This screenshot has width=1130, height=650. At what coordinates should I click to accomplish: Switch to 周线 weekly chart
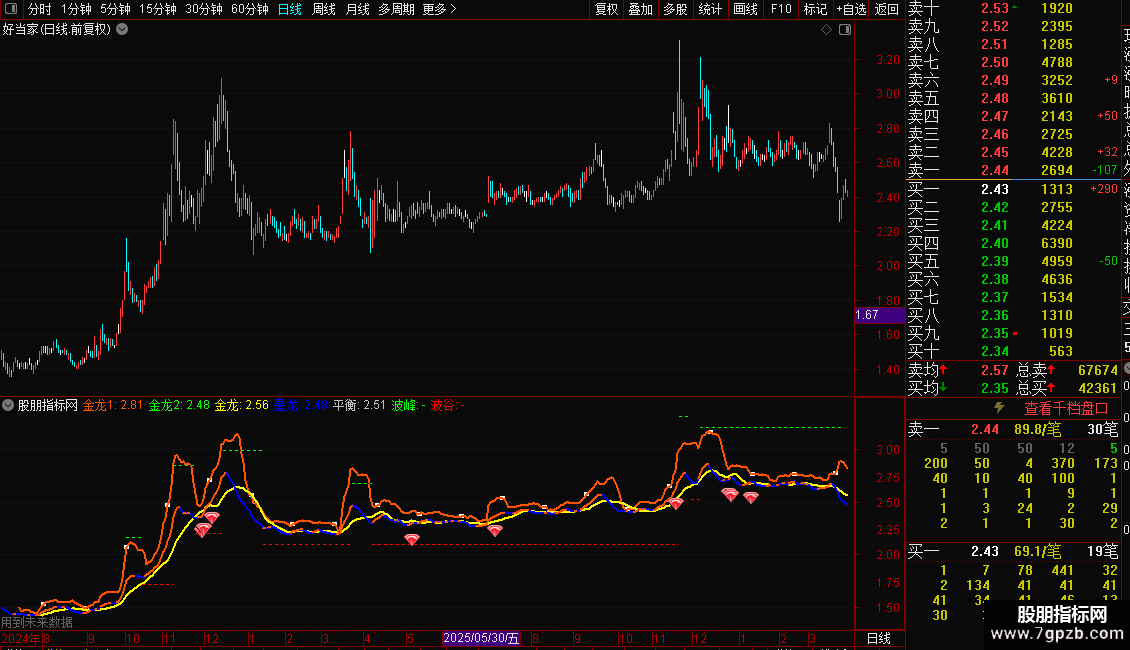[324, 9]
